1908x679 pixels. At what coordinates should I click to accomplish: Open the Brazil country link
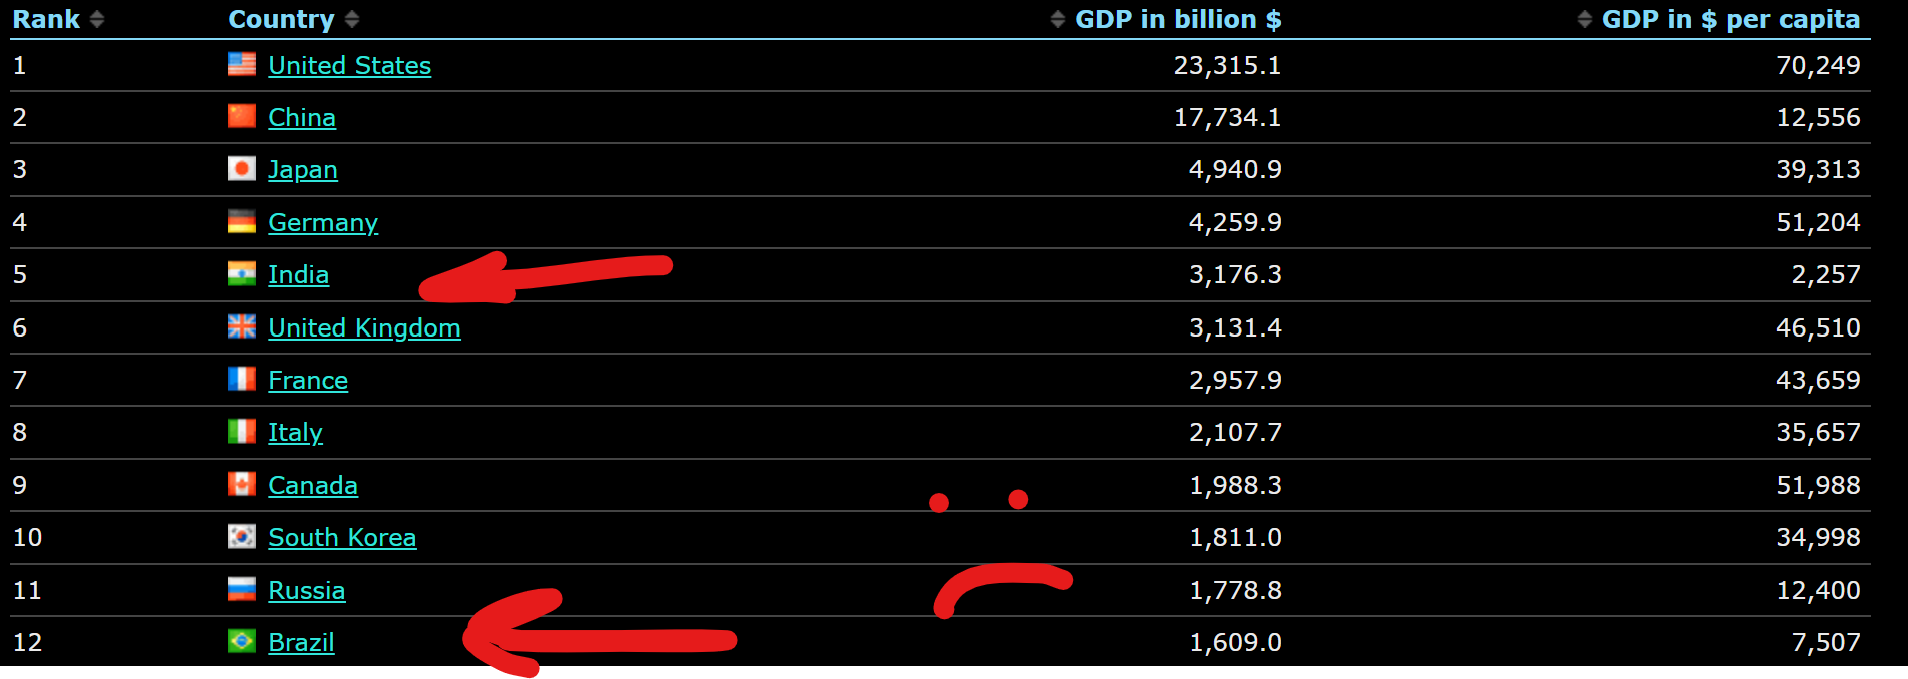click(301, 642)
